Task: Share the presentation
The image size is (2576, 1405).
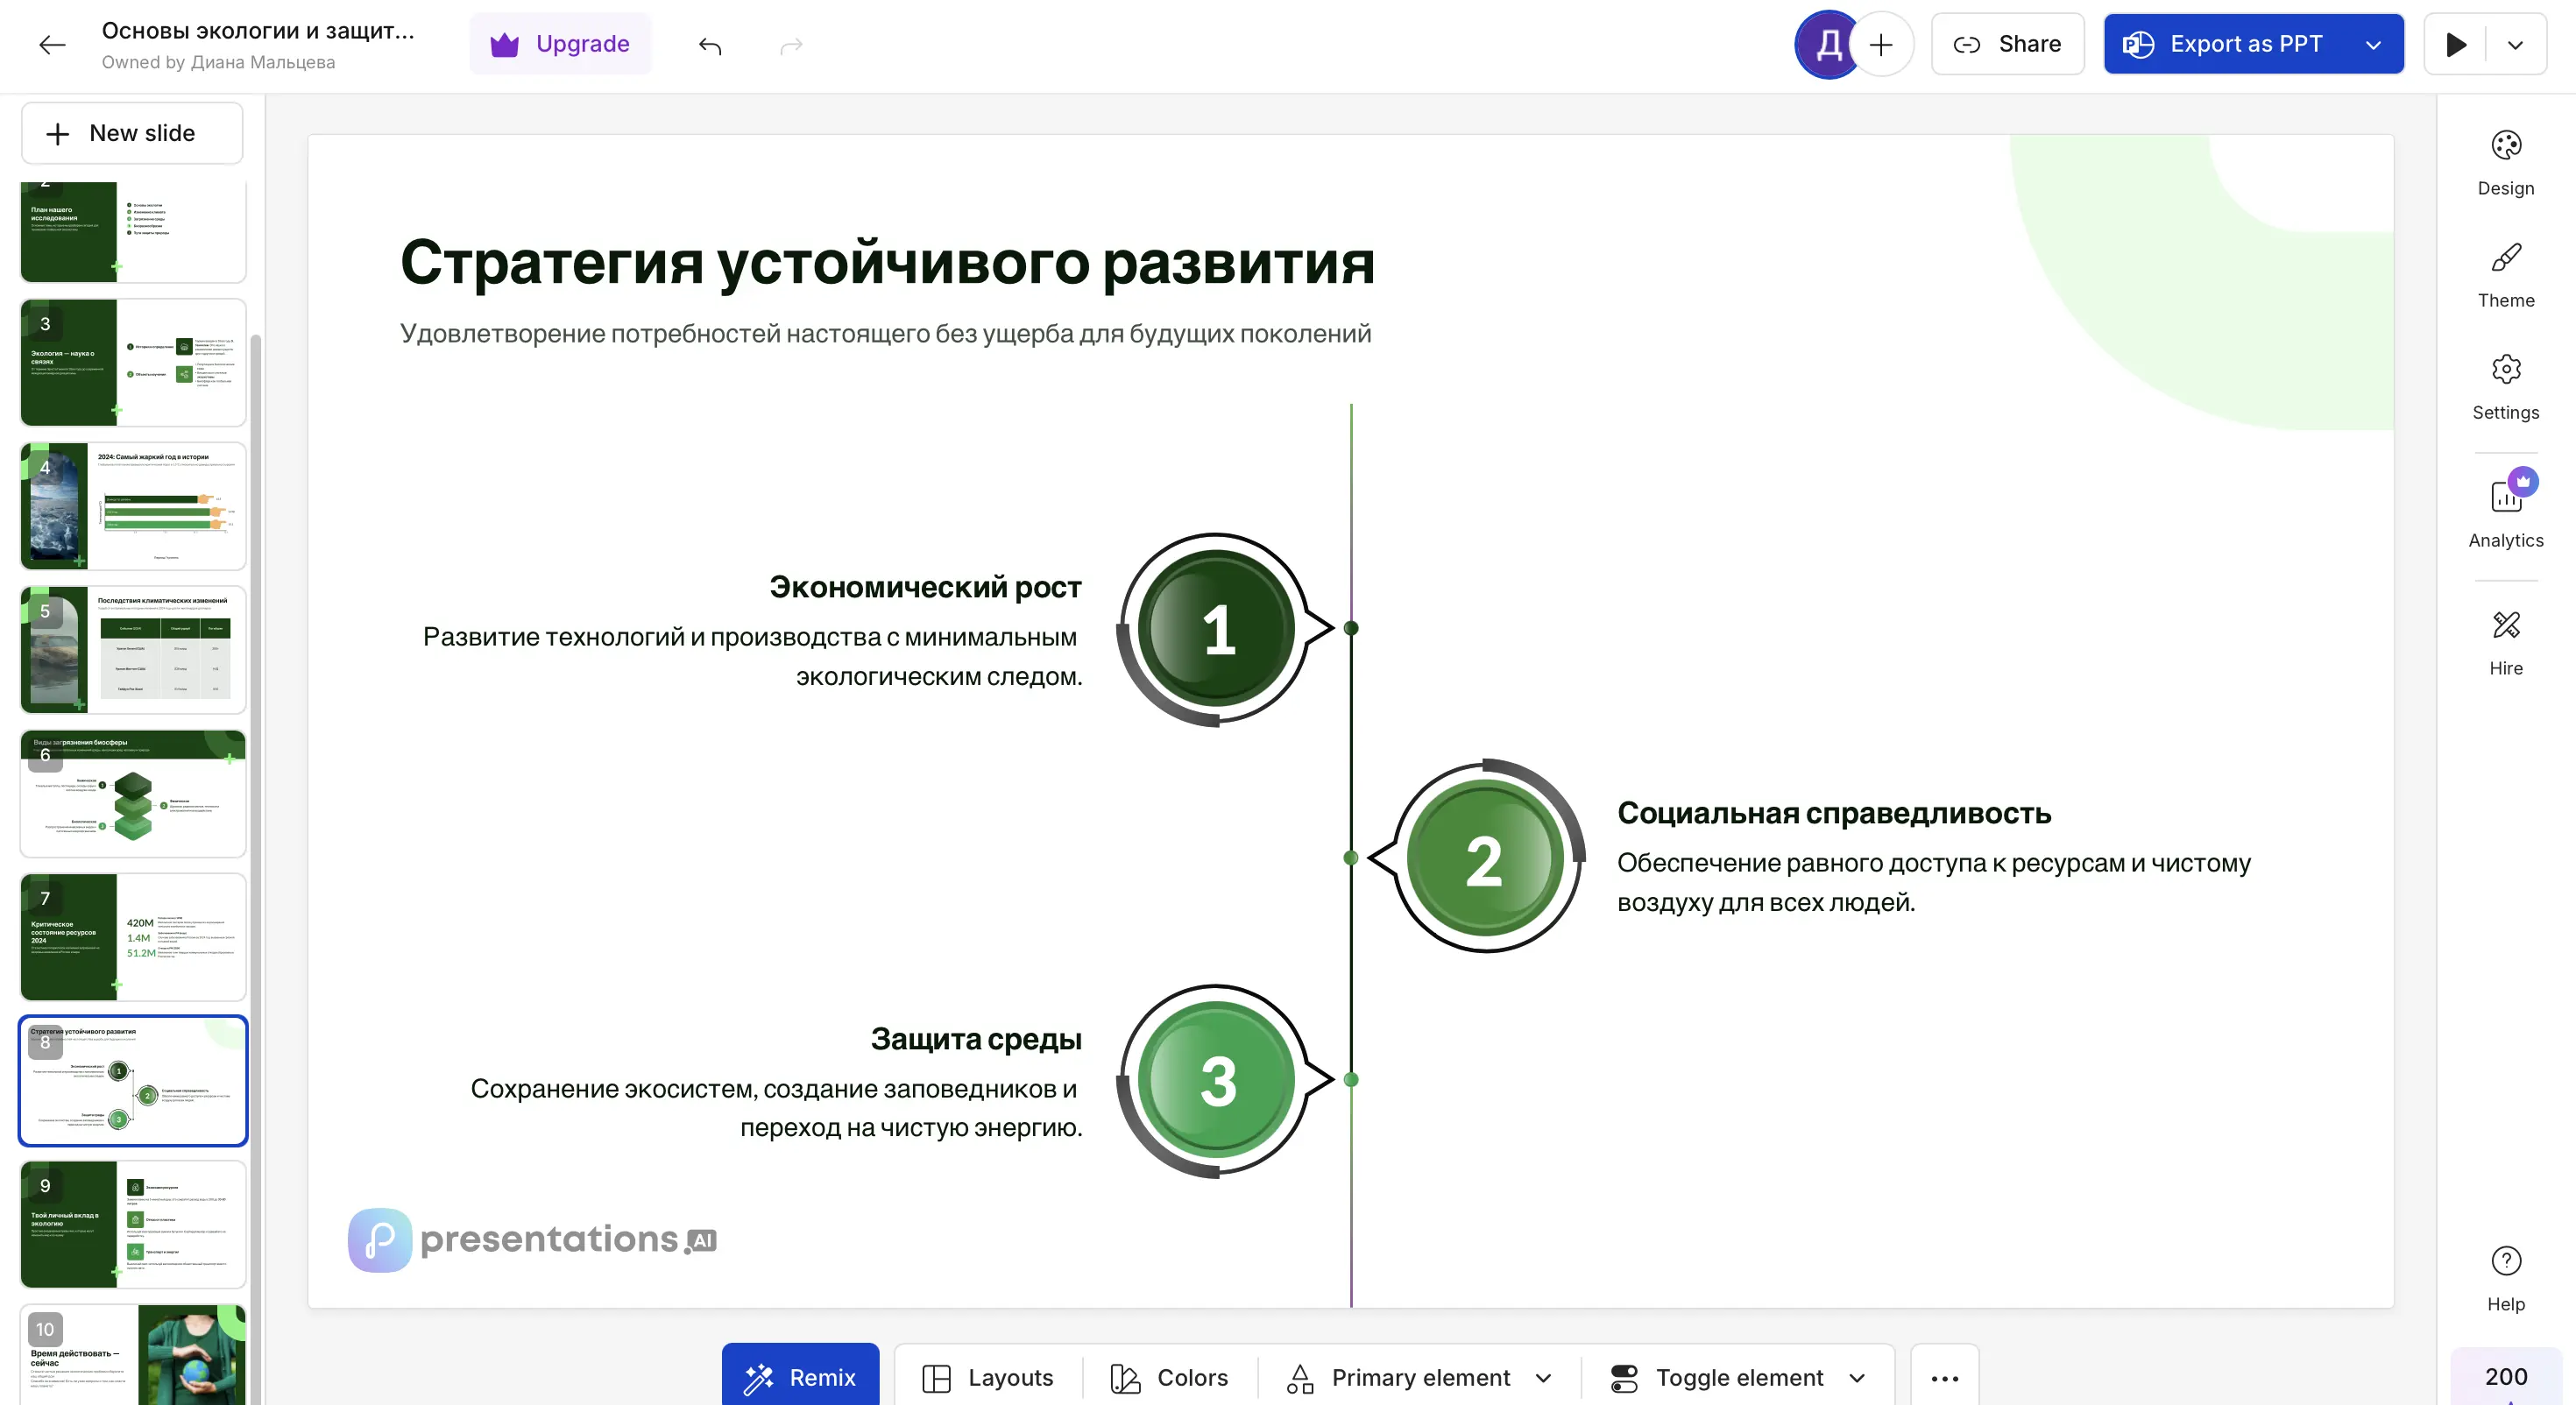Action: pyautogui.click(x=2007, y=43)
